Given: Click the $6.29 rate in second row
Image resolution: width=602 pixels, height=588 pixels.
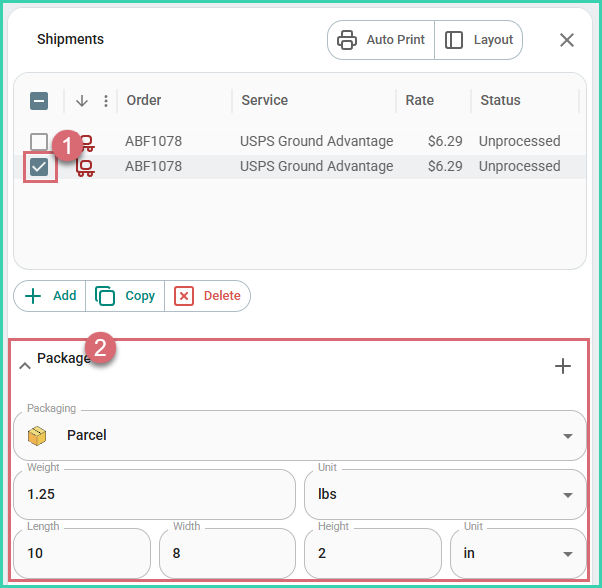Looking at the screenshot, I should click(445, 167).
